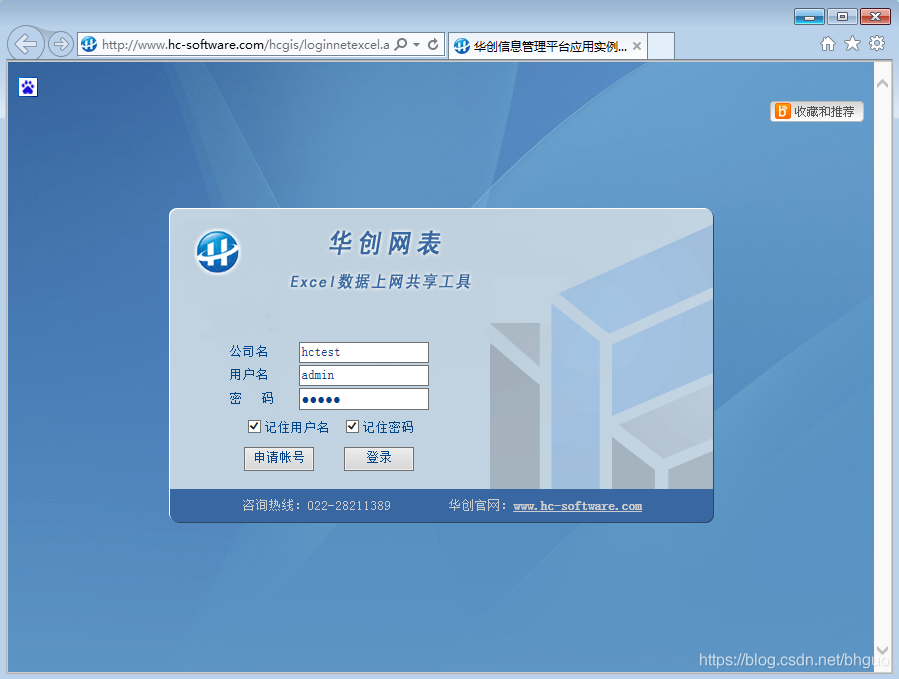Refresh the page with reload icon
This screenshot has height=679, width=899.
point(433,44)
